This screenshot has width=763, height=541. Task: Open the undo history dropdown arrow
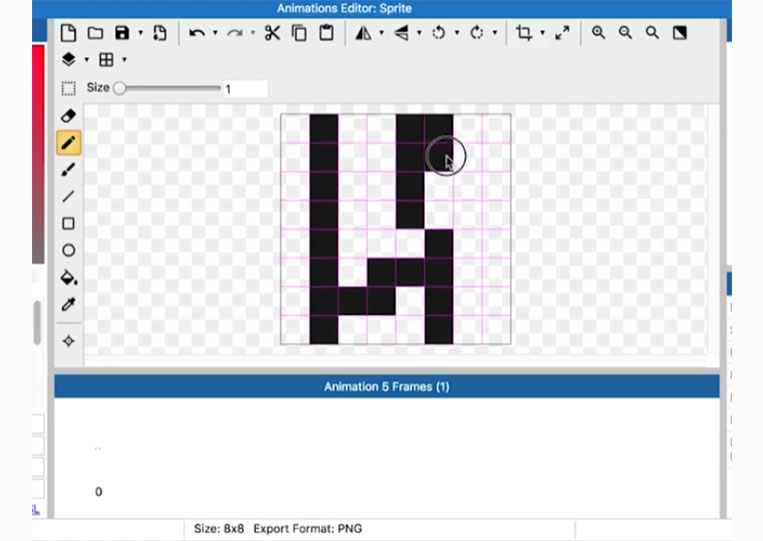click(215, 33)
